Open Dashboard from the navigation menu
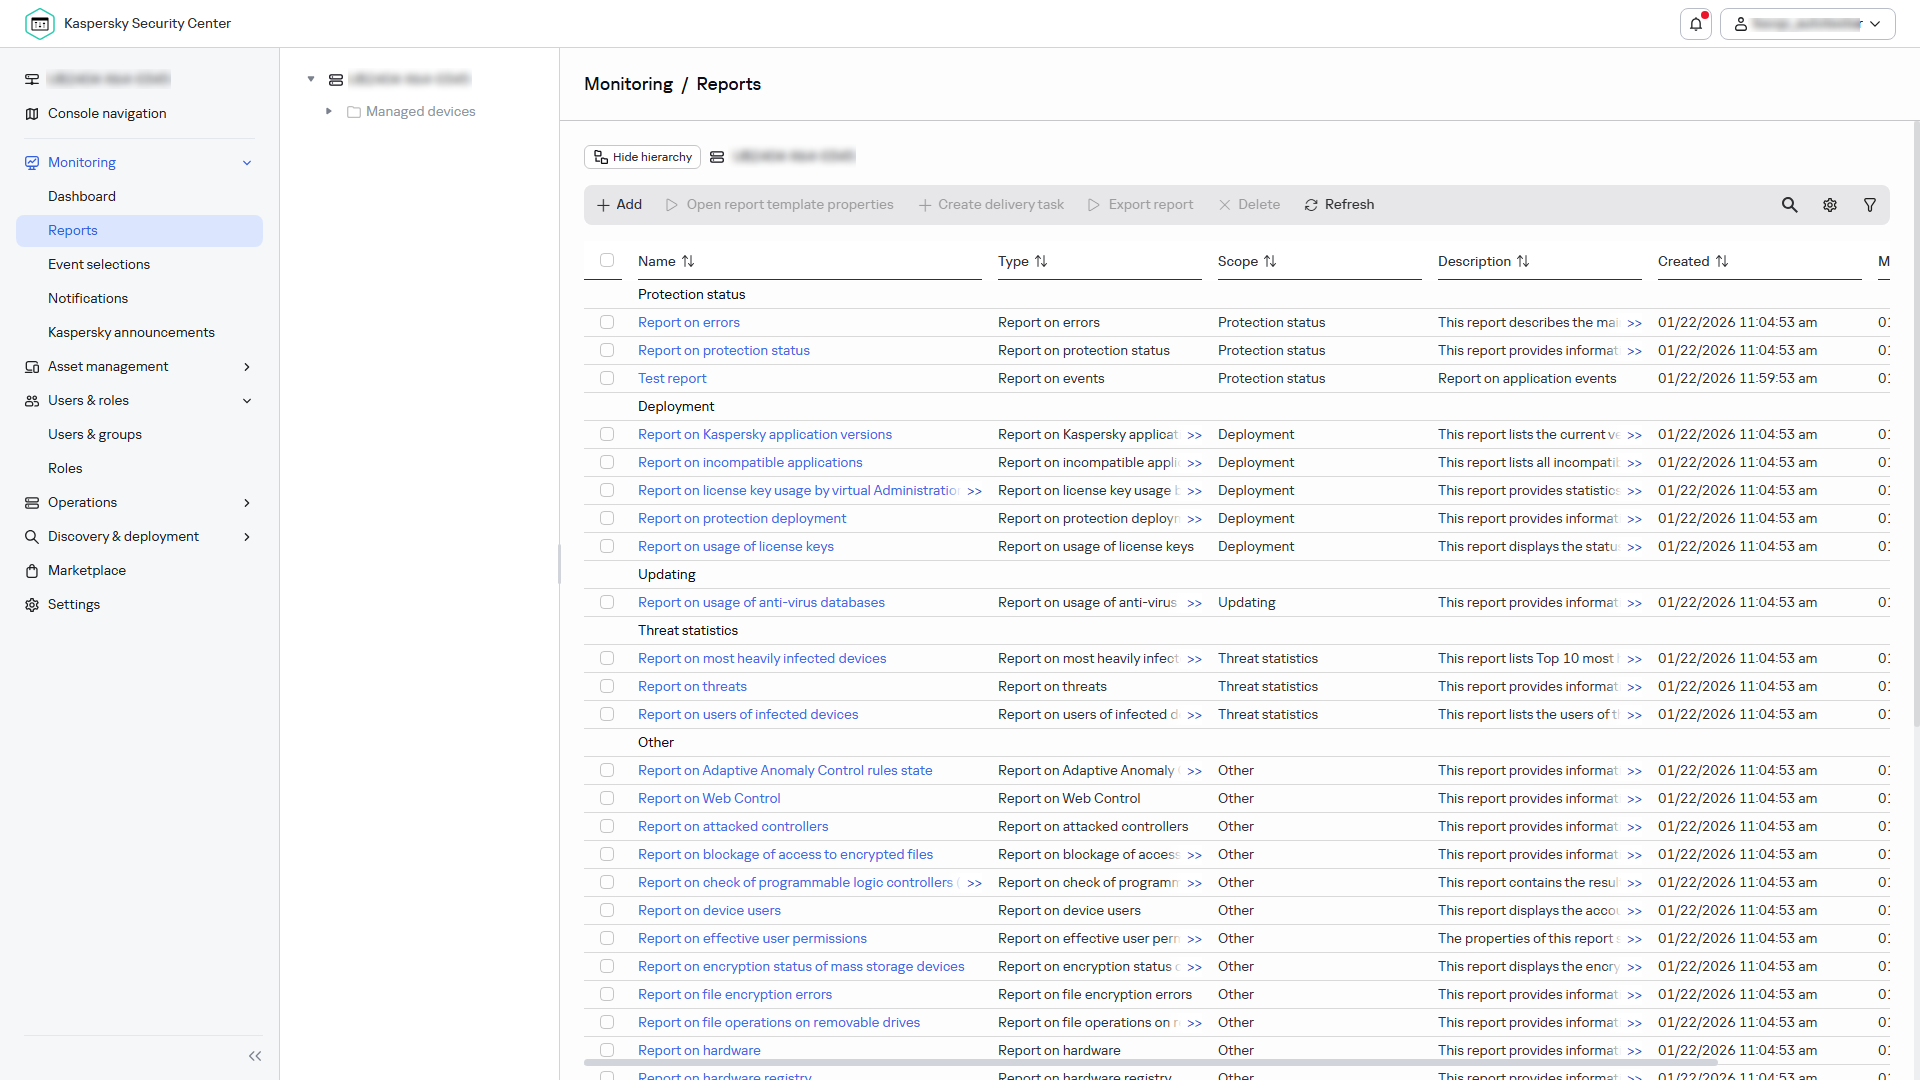The width and height of the screenshot is (1920, 1080). [82, 196]
